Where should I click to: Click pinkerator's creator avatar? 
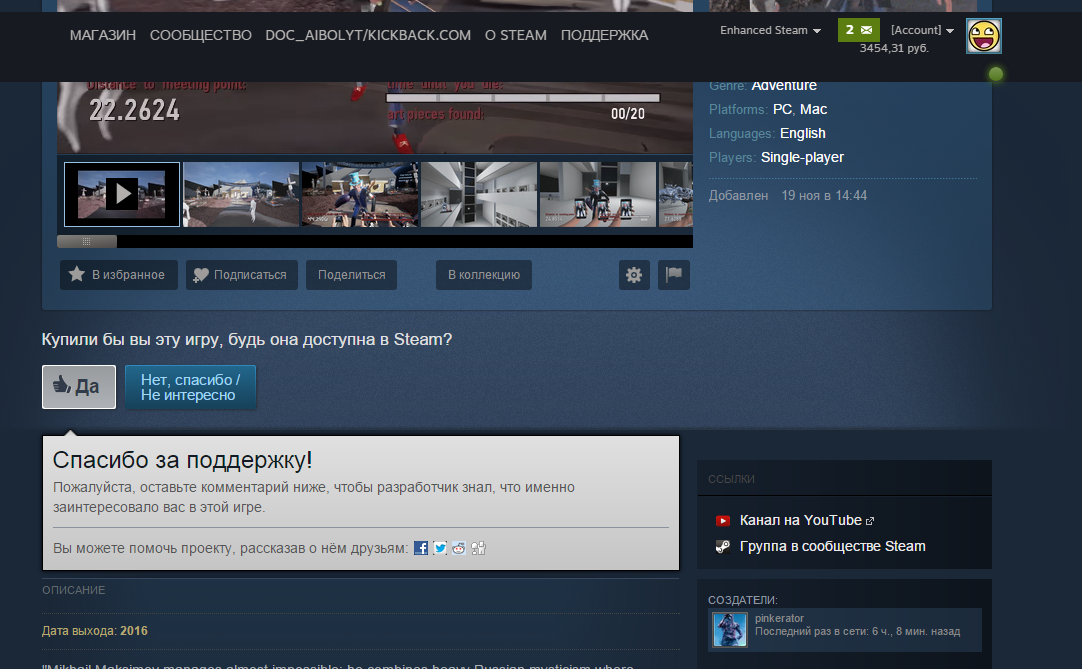(x=729, y=629)
